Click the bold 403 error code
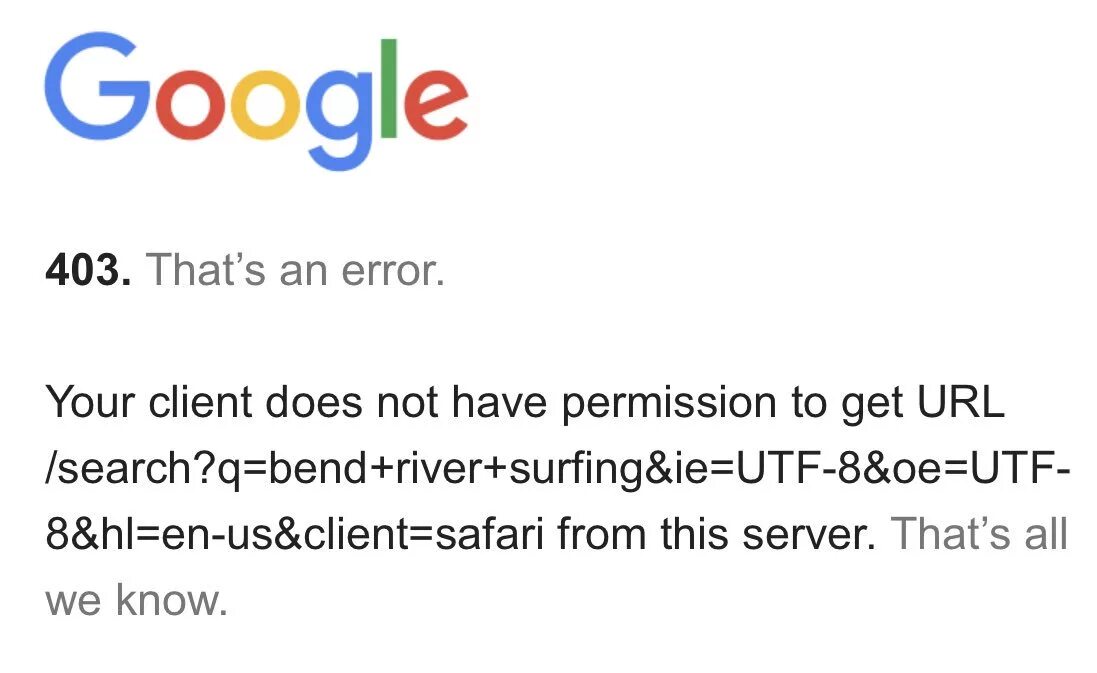This screenshot has height=673, width=1097. pos(88,270)
